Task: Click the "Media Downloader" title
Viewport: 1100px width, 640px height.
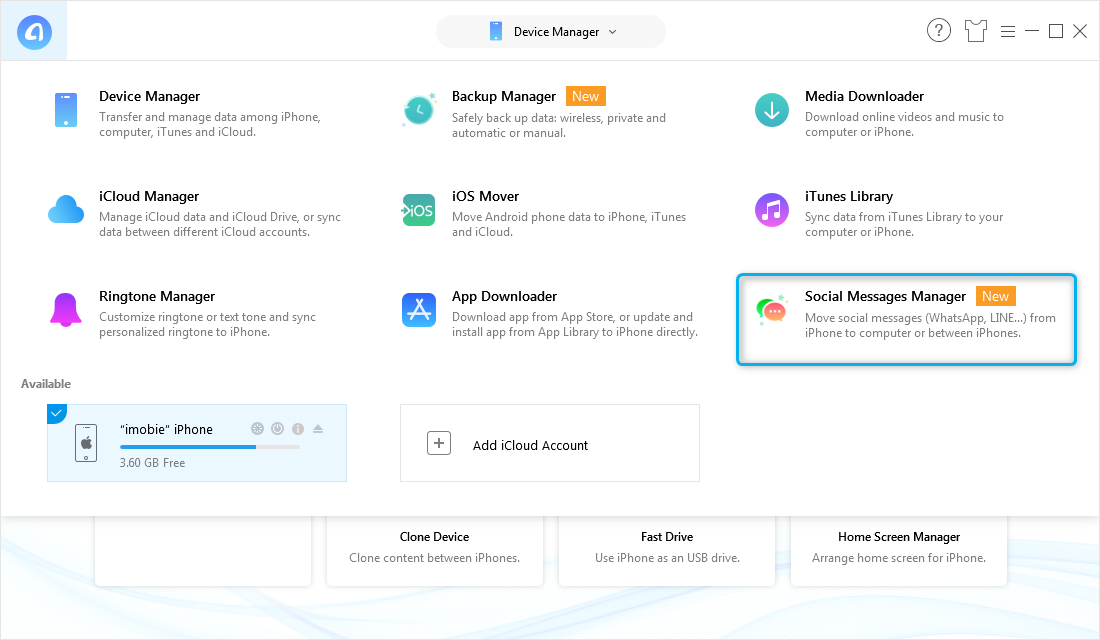Action: pyautogui.click(x=864, y=96)
